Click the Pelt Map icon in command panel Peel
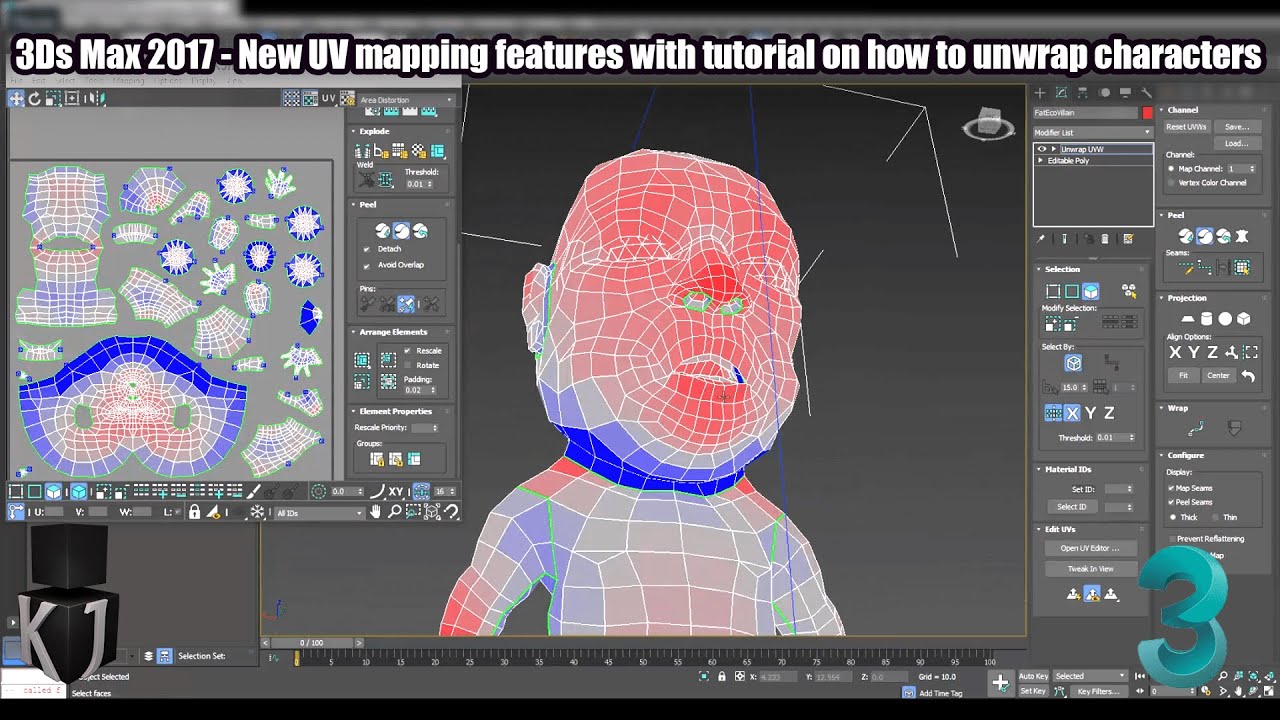Viewport: 1280px width, 720px height. [1242, 237]
